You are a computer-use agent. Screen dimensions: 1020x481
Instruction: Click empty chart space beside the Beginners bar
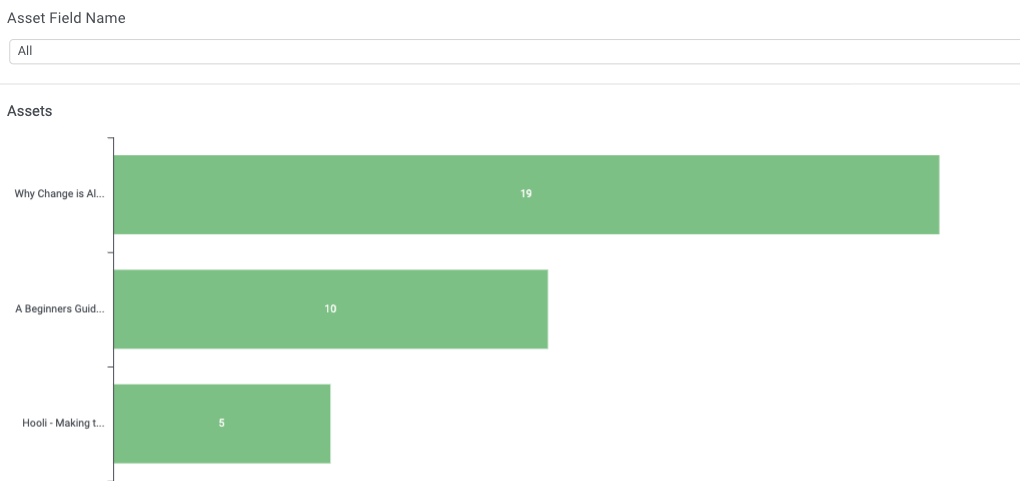pos(781,309)
